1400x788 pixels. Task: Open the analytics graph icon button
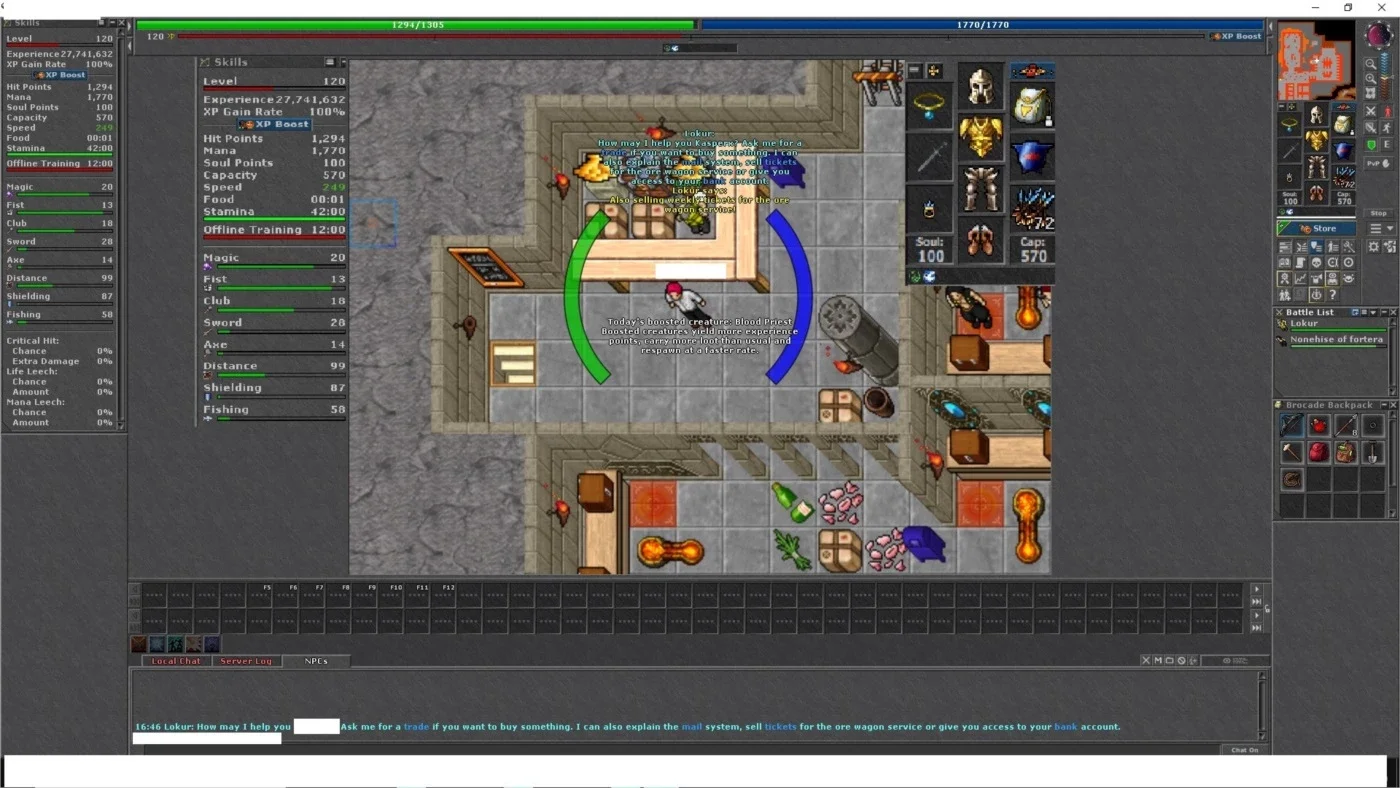(1300, 279)
